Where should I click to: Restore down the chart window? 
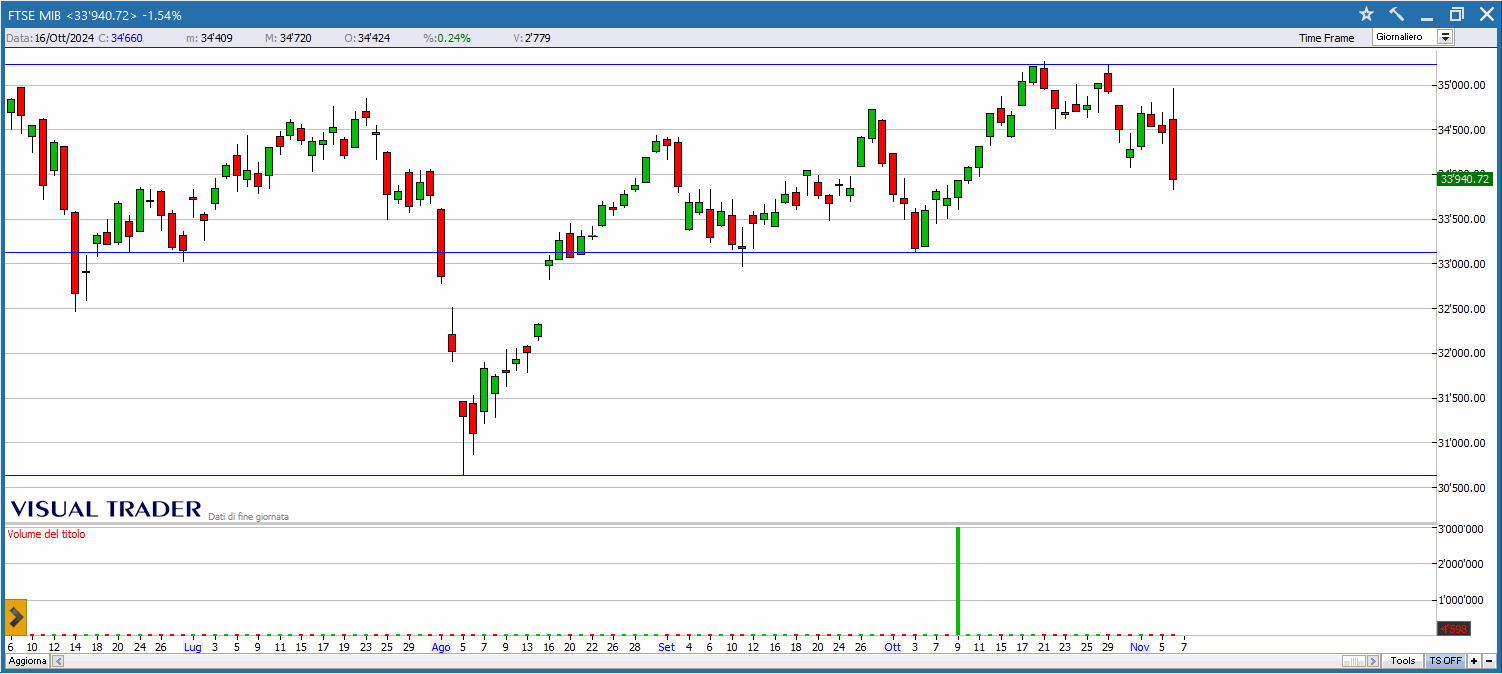tap(1456, 15)
